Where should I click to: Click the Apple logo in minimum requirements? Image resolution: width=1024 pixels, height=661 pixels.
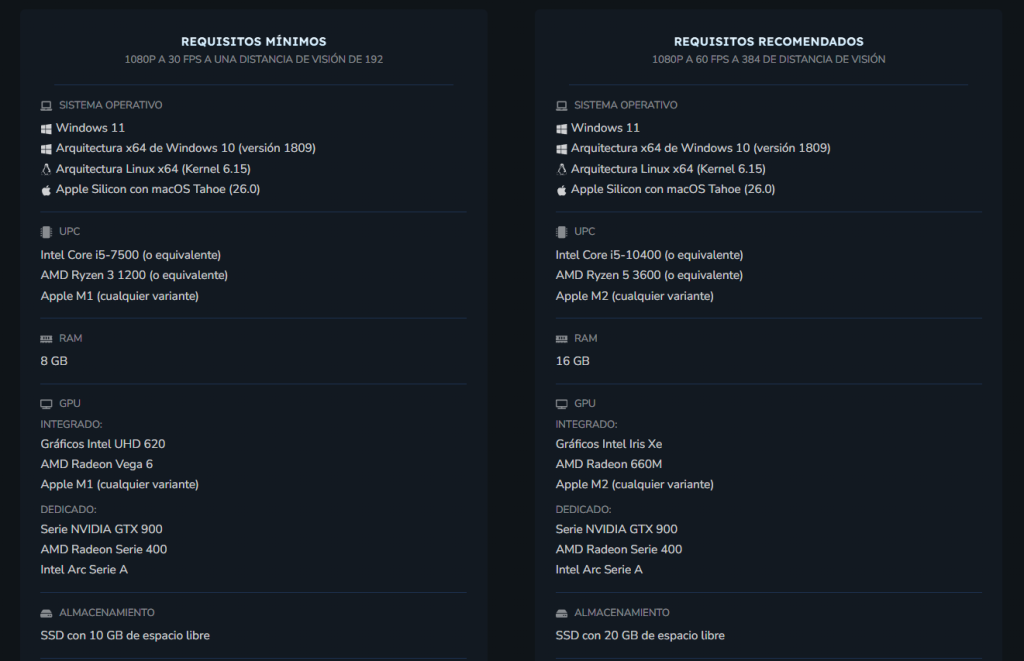(x=46, y=189)
